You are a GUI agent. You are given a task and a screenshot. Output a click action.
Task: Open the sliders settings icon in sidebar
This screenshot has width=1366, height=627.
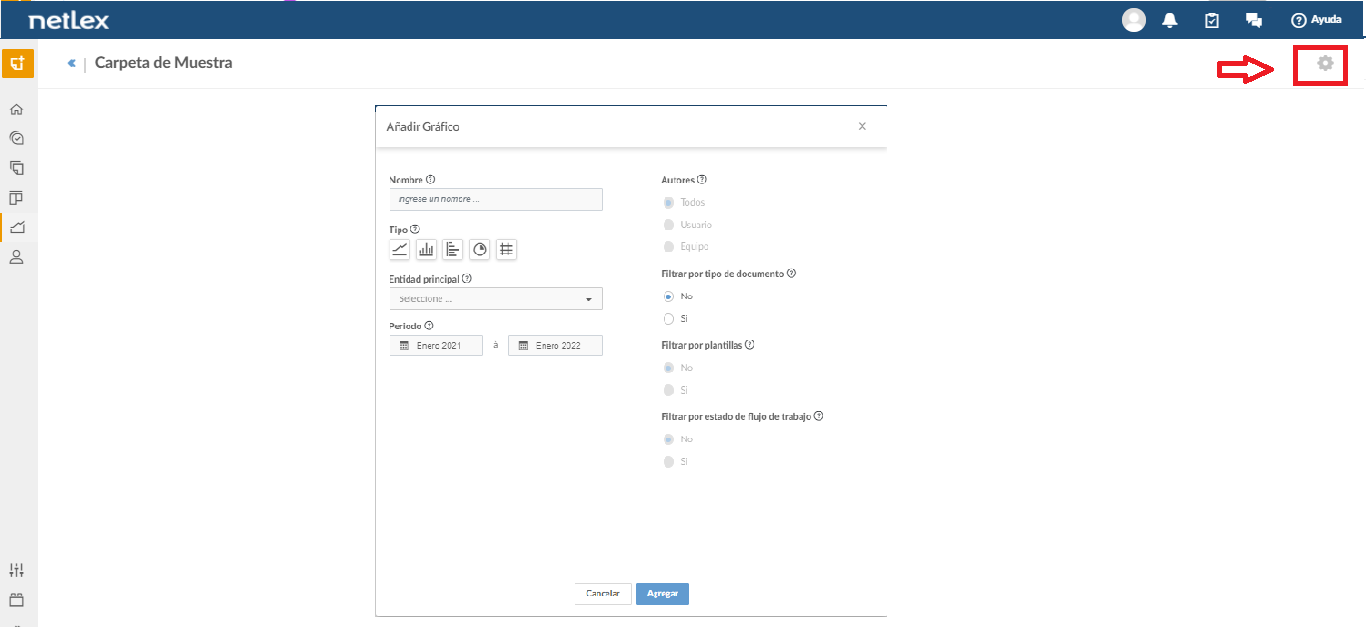coord(16,570)
